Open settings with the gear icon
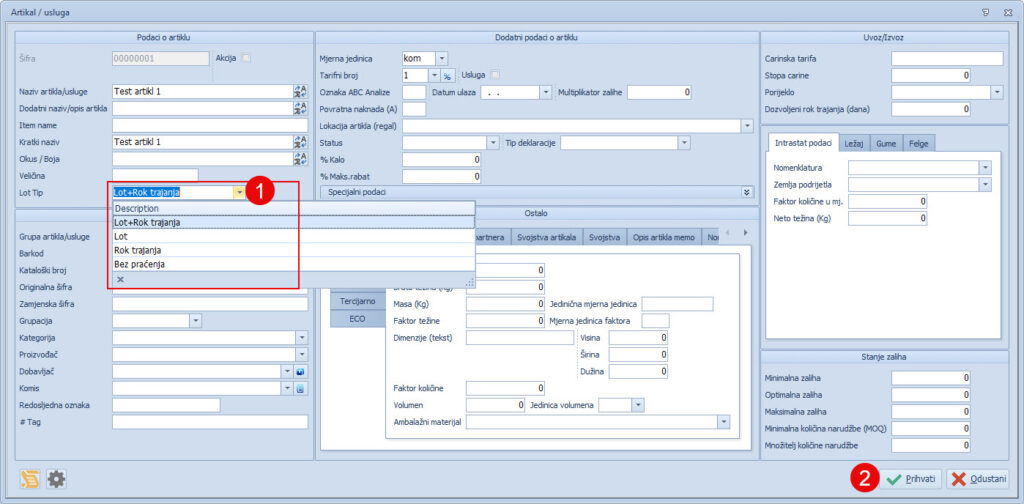Screen dimensions: 1024x504 pyautogui.click(x=57, y=479)
